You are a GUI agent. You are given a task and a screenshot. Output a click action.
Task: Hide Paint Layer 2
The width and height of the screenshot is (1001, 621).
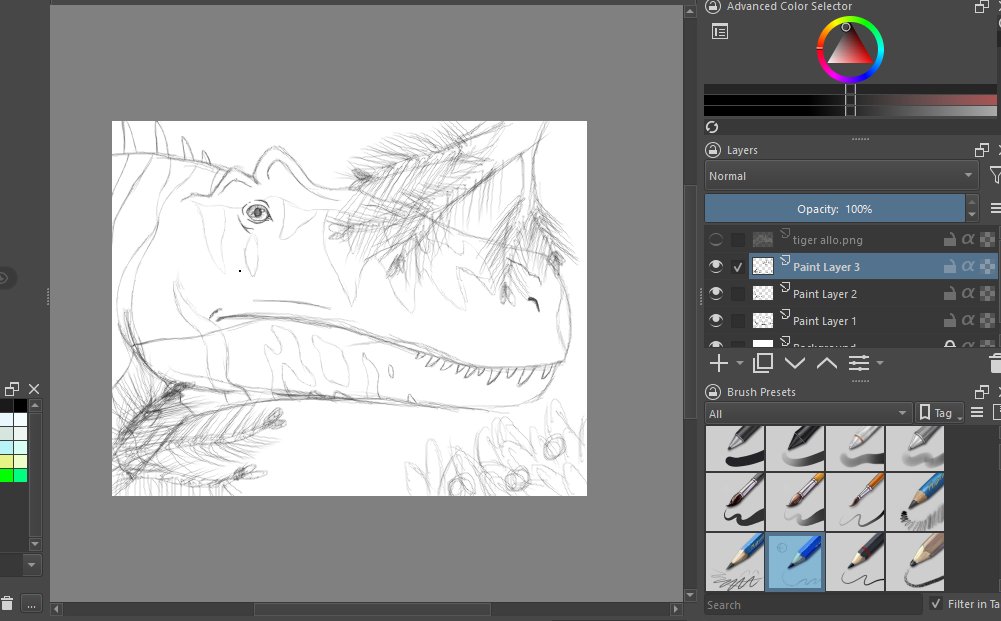click(x=716, y=294)
